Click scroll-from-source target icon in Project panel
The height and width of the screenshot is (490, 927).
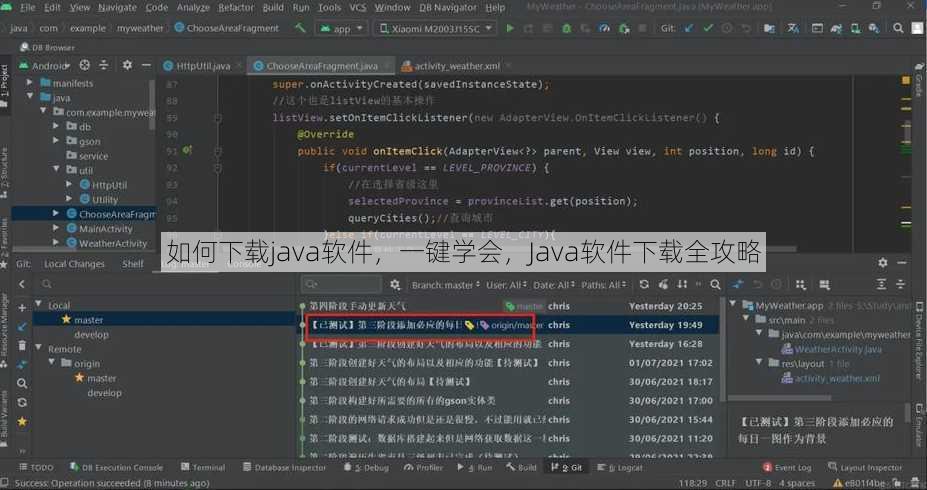(x=85, y=65)
